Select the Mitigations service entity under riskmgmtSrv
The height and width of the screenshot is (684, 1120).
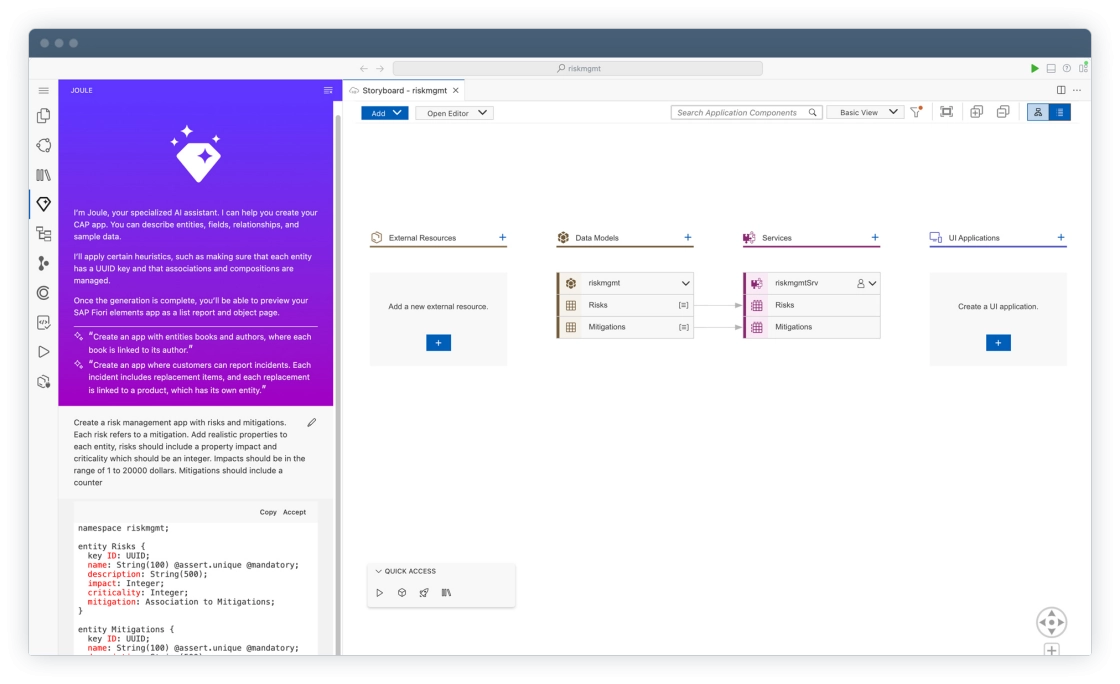[811, 327]
